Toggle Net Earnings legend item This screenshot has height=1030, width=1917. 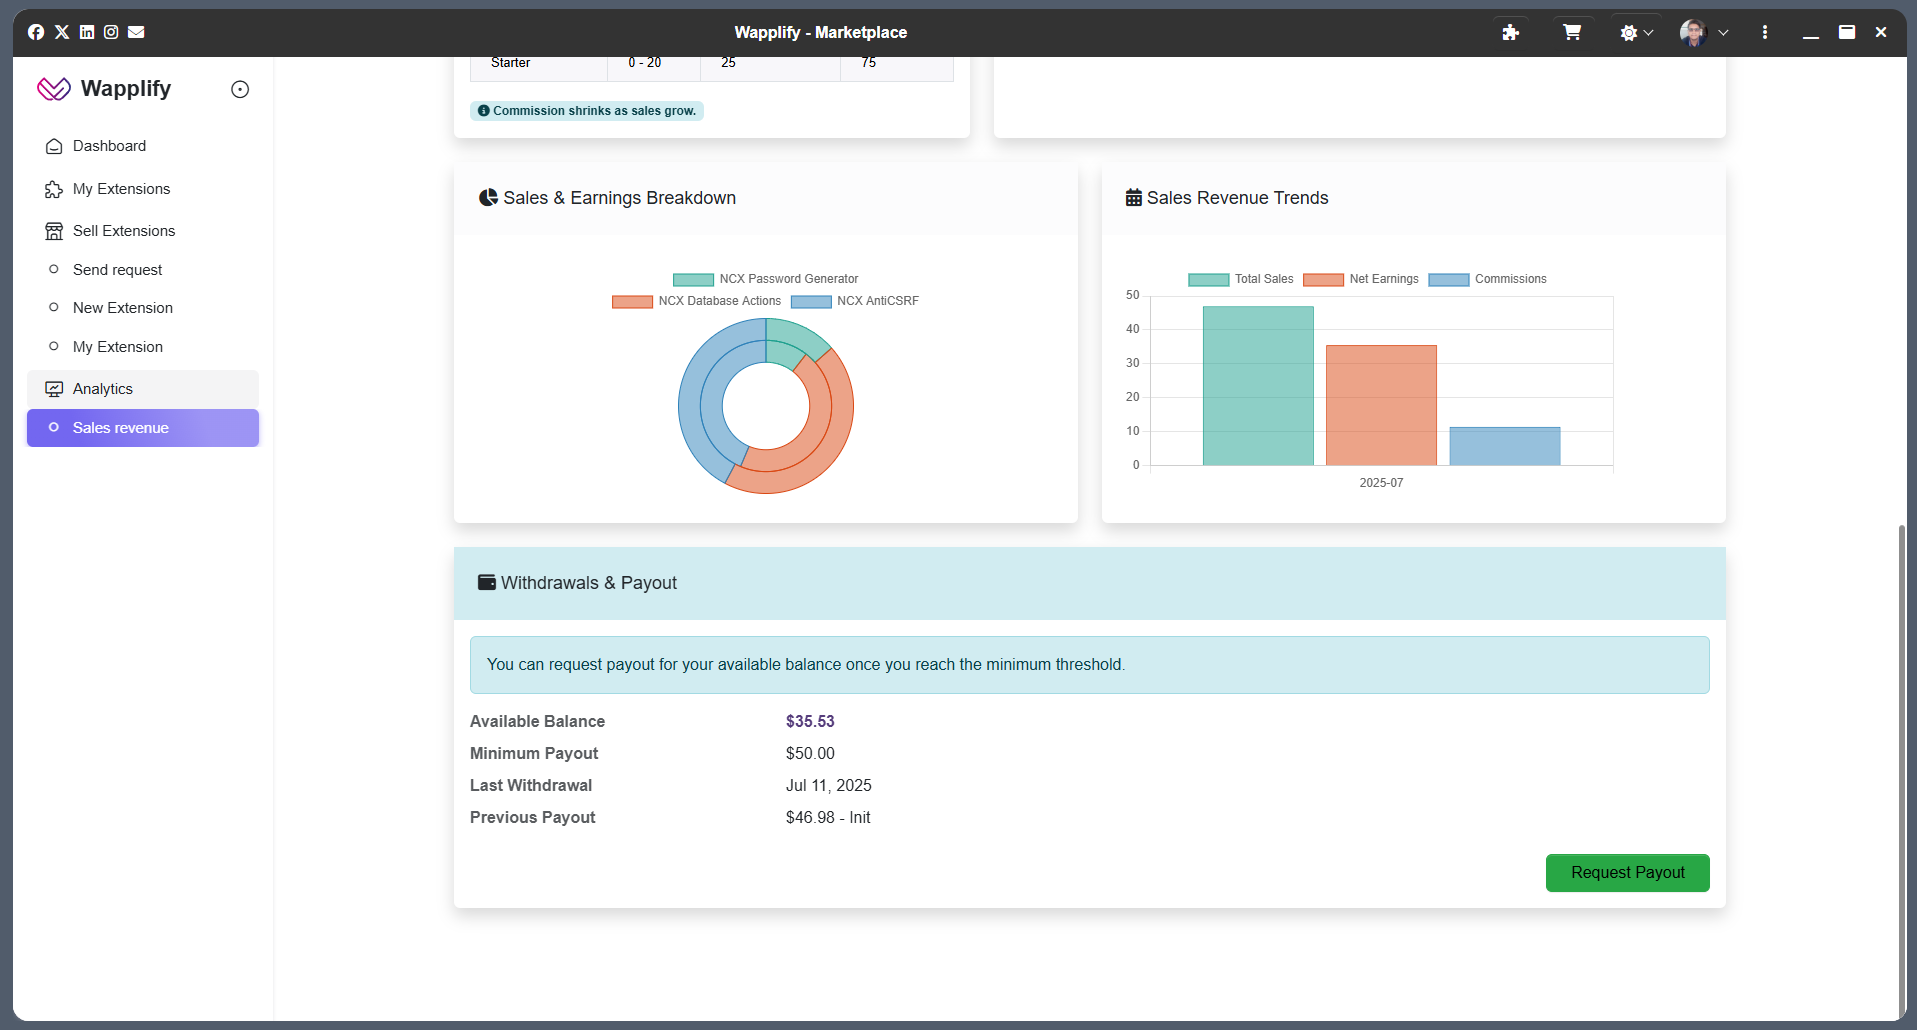1361,279
